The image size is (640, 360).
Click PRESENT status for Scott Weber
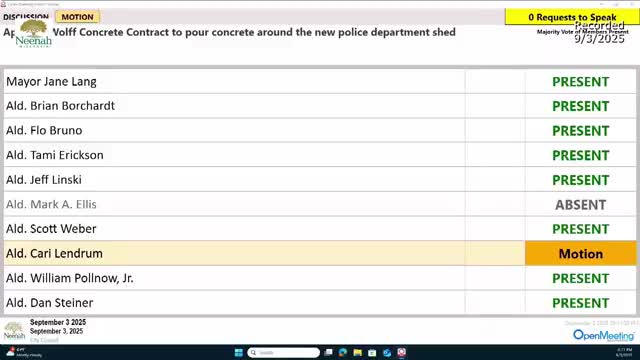(x=580, y=229)
